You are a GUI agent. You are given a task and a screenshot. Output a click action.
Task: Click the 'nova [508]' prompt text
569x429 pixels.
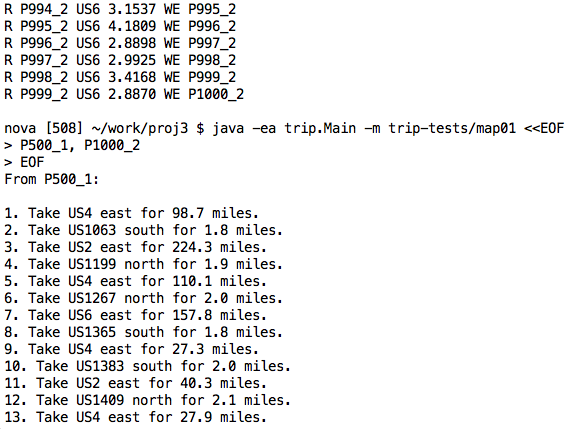(41, 128)
